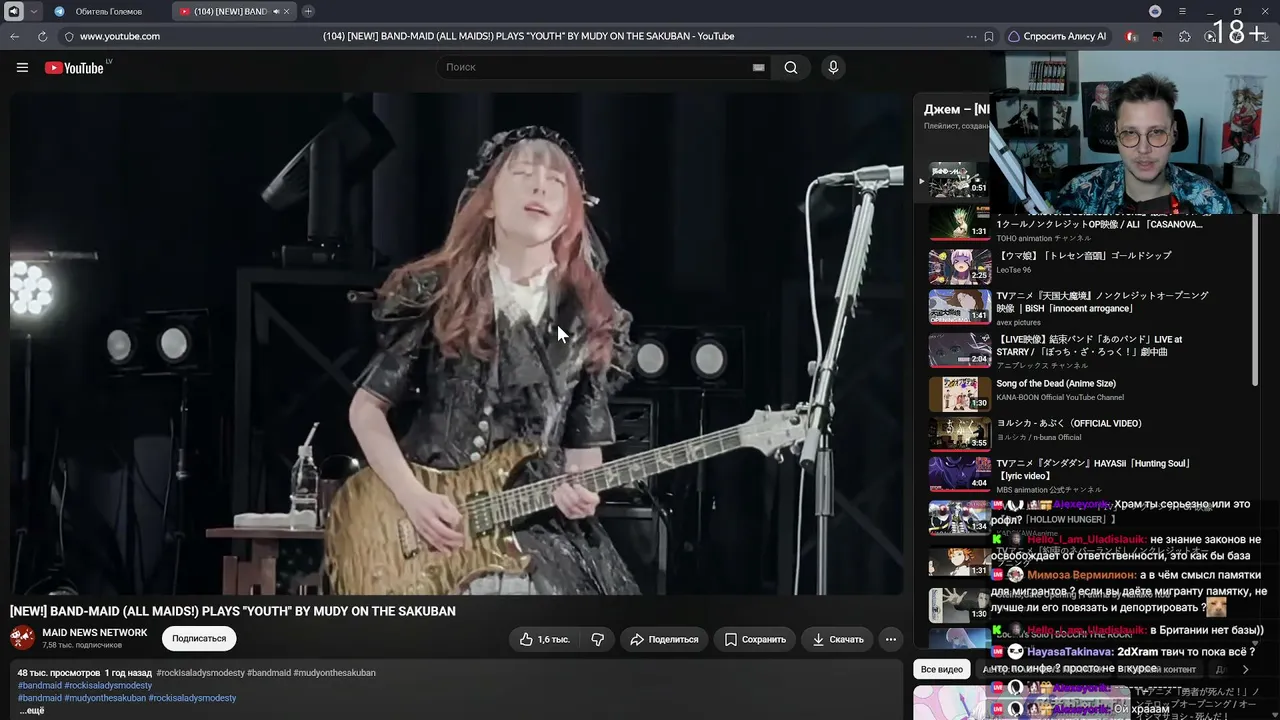This screenshot has height=720, width=1280.
Task: Click Сохранить to save the video
Action: 755,639
